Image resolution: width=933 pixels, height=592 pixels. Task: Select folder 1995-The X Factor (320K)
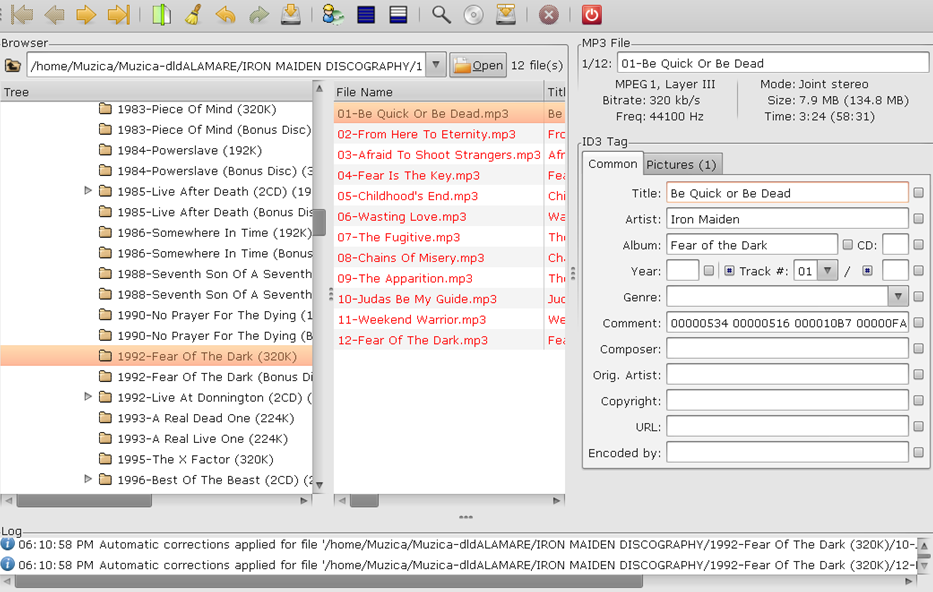(195, 459)
